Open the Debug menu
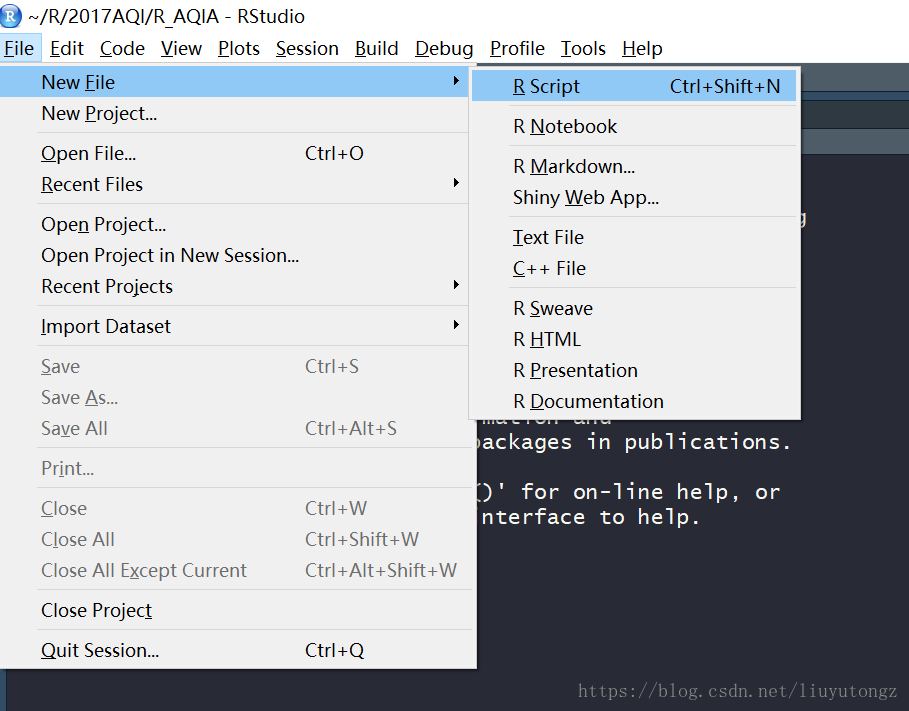 click(x=444, y=49)
